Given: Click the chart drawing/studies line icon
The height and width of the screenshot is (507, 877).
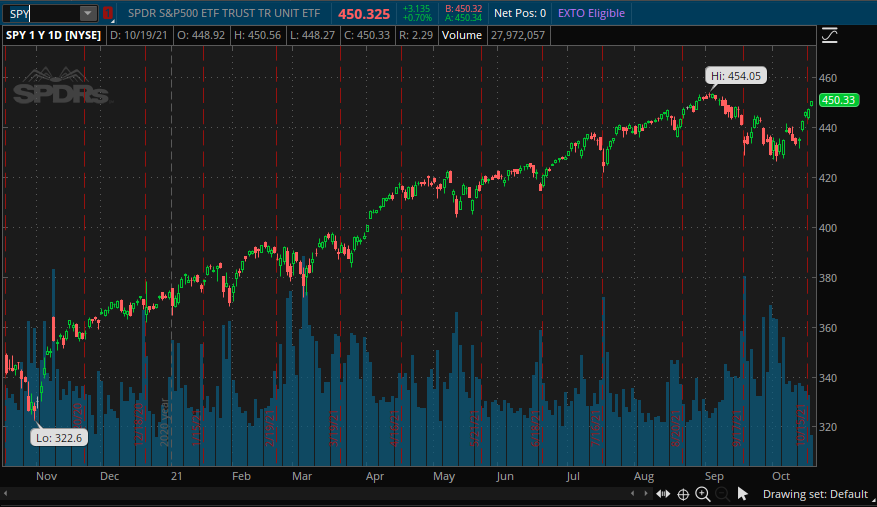Looking at the screenshot, I should coord(829,36).
